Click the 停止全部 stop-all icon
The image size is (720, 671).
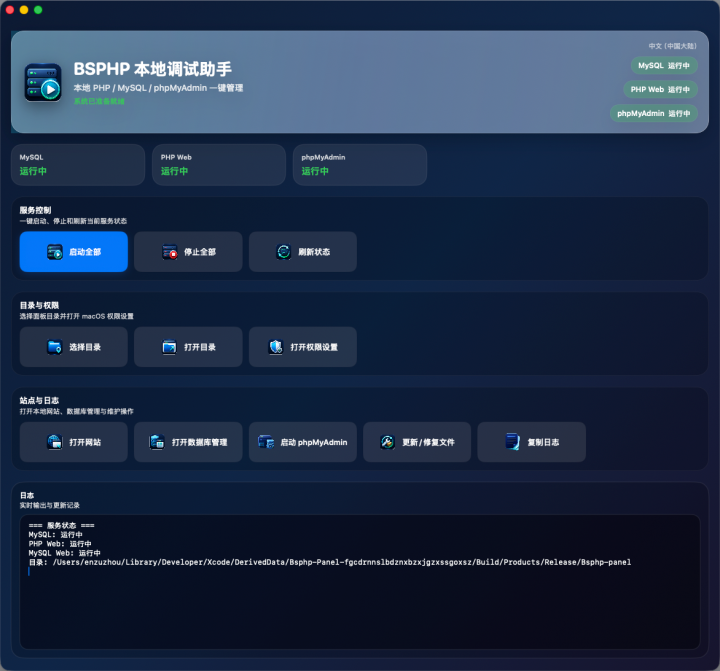[x=169, y=252]
